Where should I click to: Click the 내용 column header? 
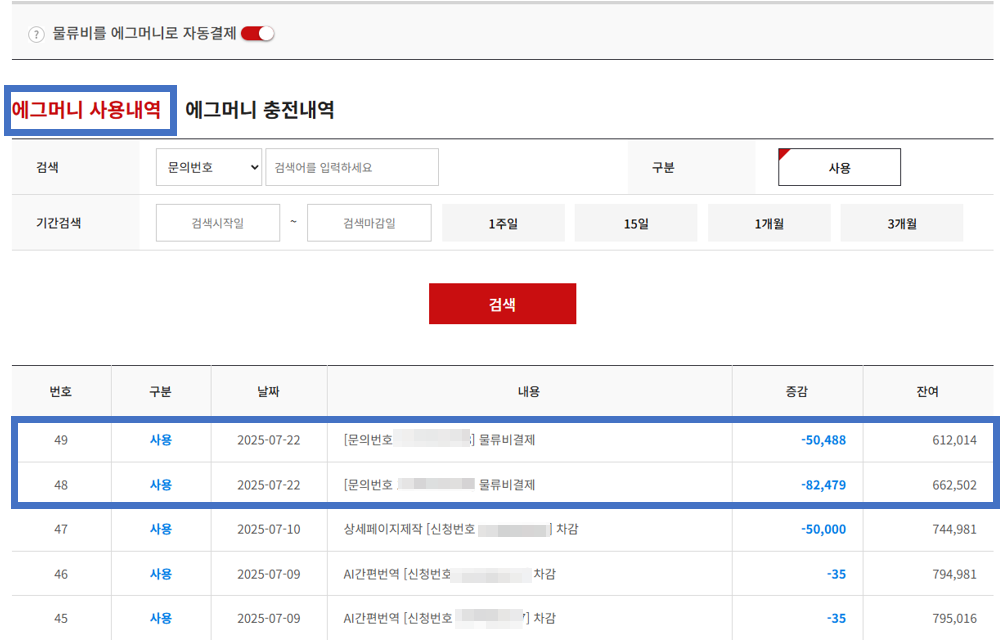tap(529, 391)
